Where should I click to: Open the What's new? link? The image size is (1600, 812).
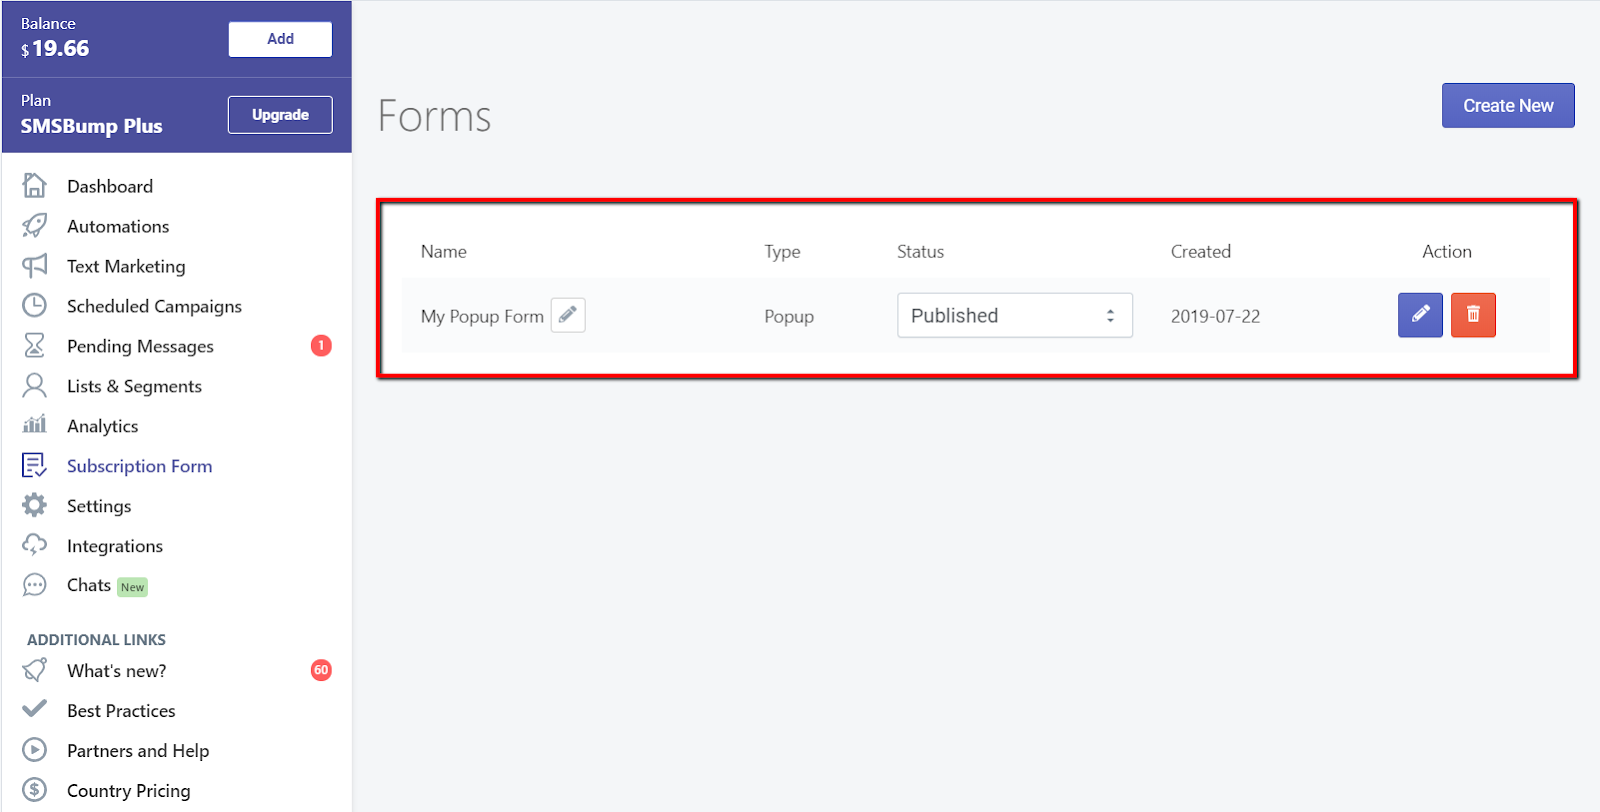117,671
